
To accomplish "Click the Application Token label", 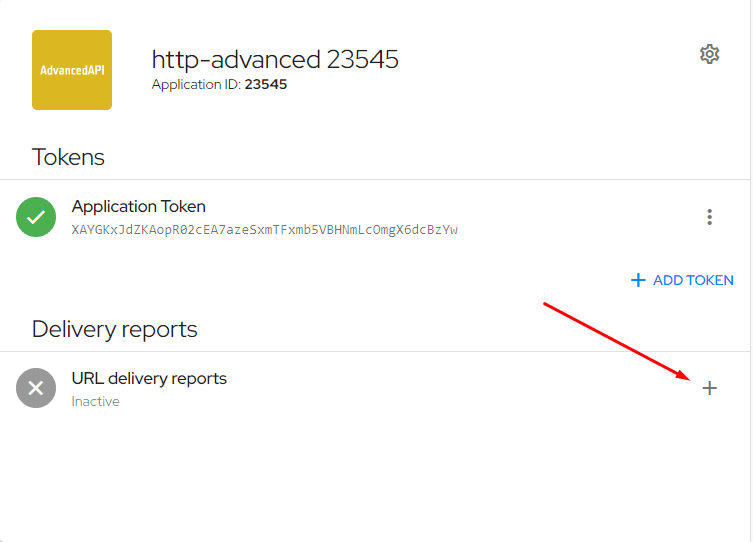I will click(139, 206).
